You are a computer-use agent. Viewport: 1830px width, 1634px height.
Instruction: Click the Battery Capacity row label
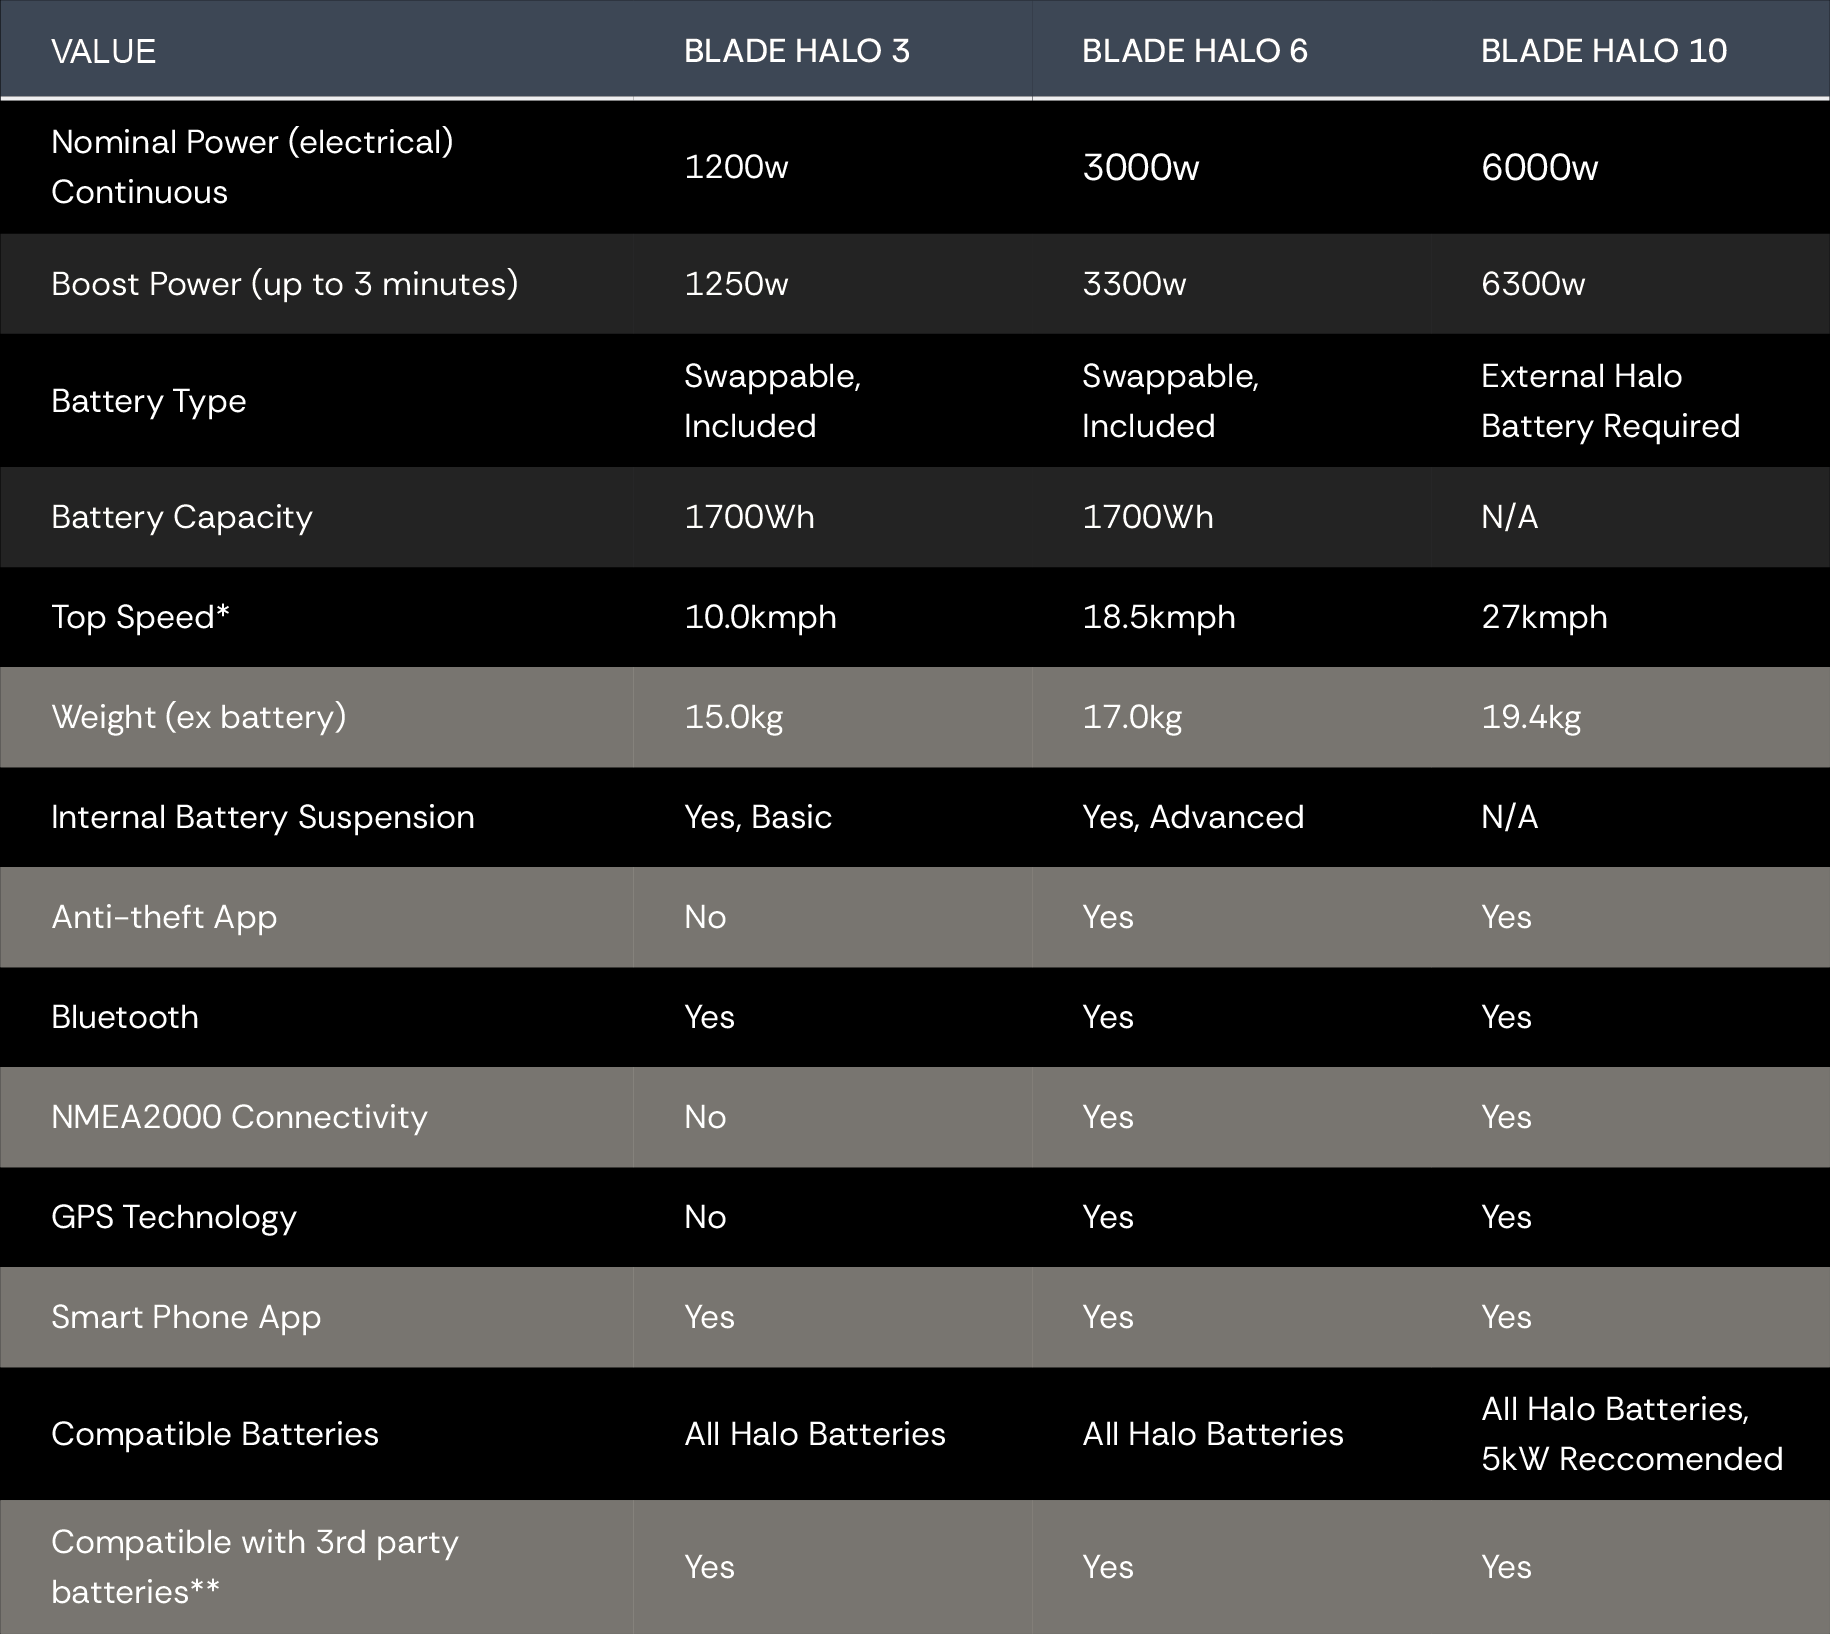point(182,517)
